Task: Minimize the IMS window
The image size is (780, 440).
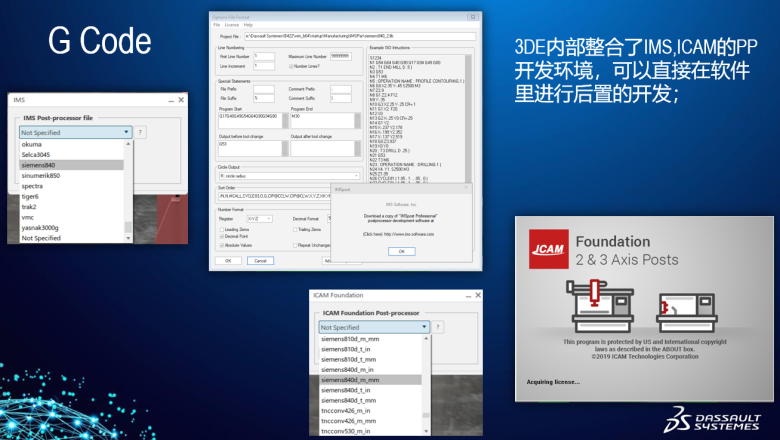Action: pyautogui.click(x=171, y=100)
